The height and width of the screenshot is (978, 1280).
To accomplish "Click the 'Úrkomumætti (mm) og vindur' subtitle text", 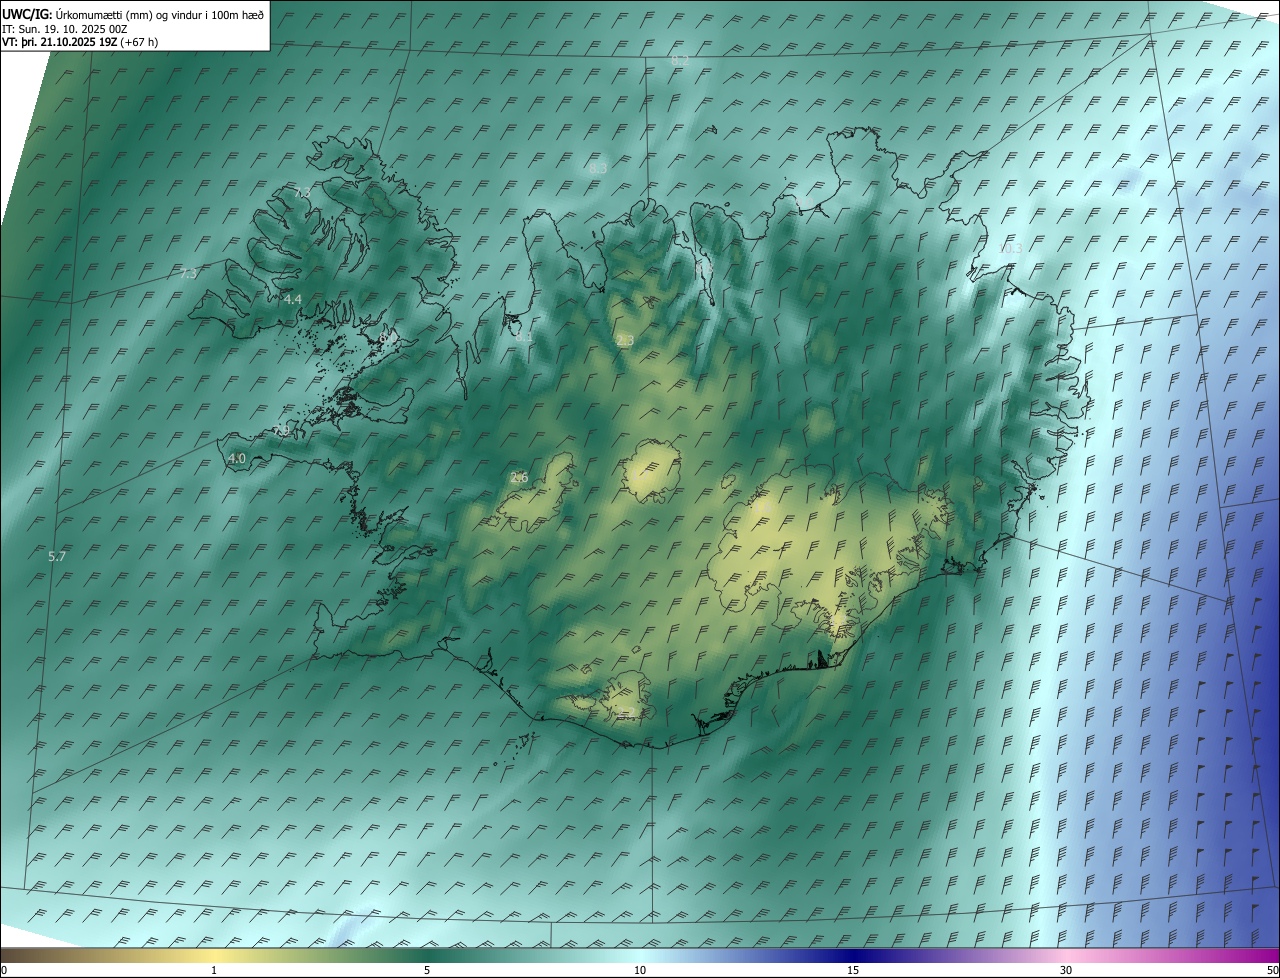I will (x=128, y=14).
